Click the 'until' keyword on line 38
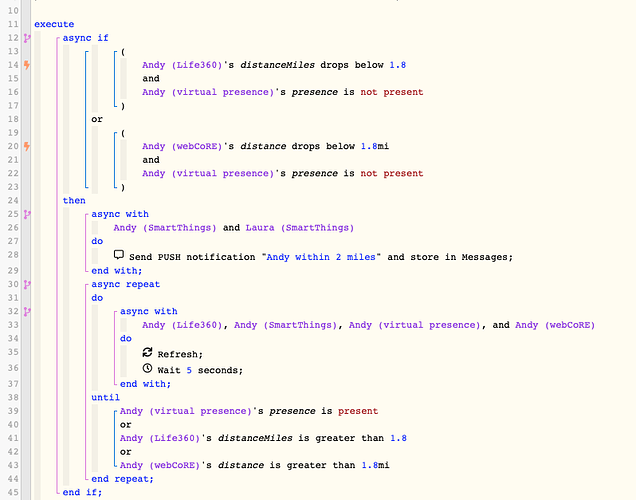 click(x=105, y=397)
